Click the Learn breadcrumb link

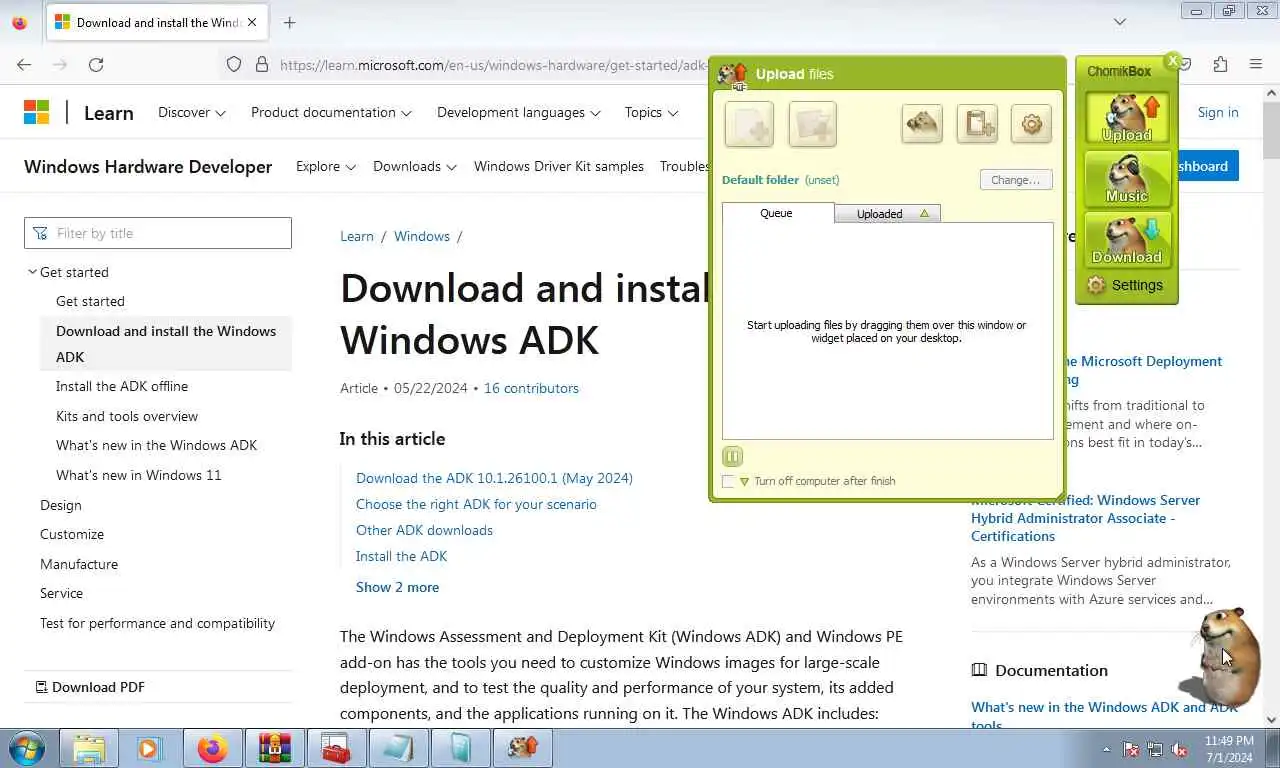(357, 236)
